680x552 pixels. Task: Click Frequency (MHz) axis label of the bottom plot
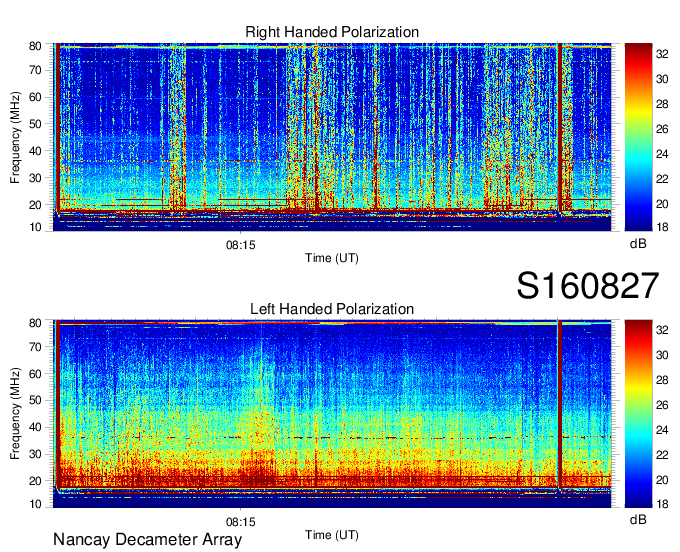(15, 414)
